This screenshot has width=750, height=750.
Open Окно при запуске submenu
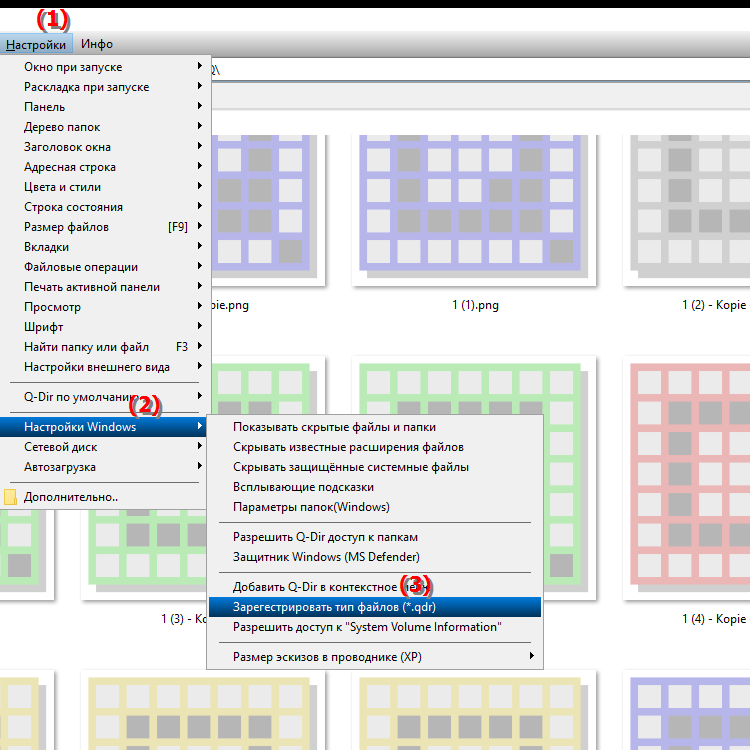(106, 67)
